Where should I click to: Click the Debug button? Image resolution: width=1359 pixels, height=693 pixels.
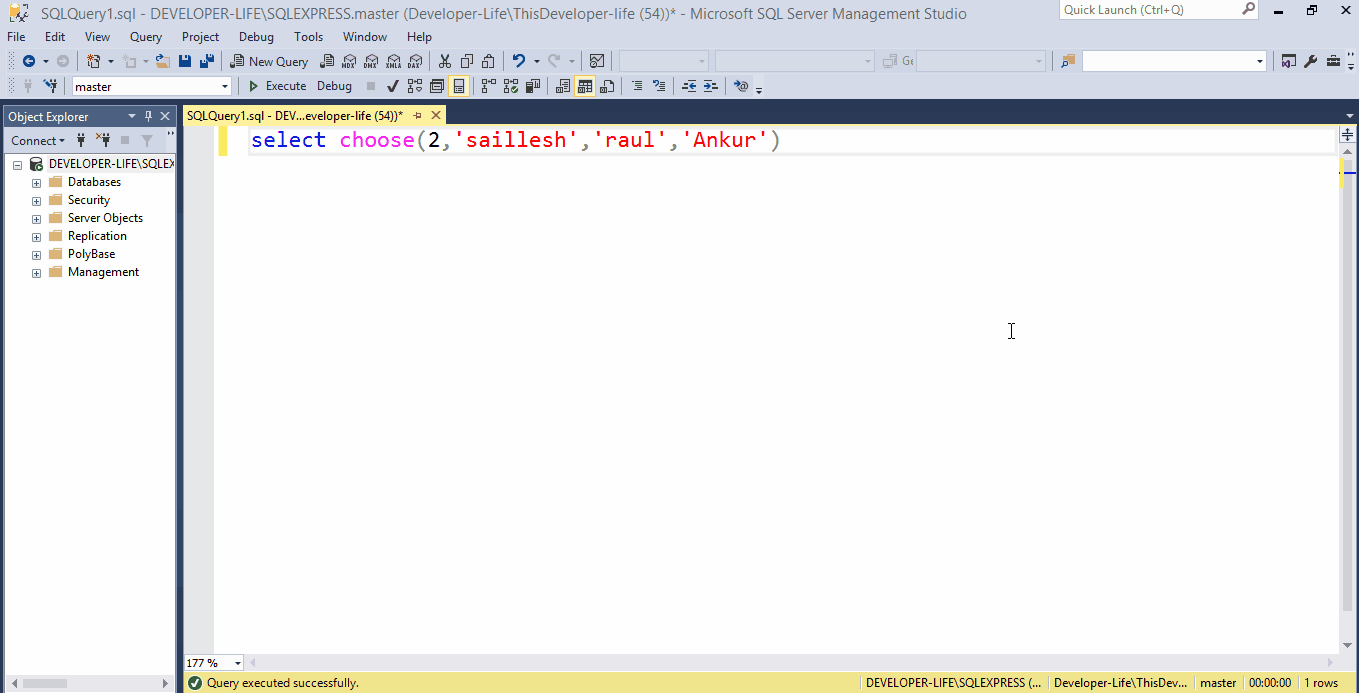pos(334,86)
